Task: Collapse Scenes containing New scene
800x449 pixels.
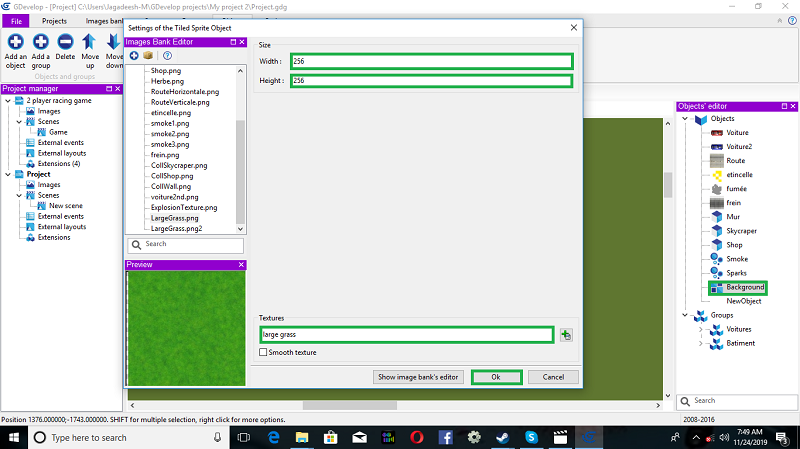Action: point(19,195)
